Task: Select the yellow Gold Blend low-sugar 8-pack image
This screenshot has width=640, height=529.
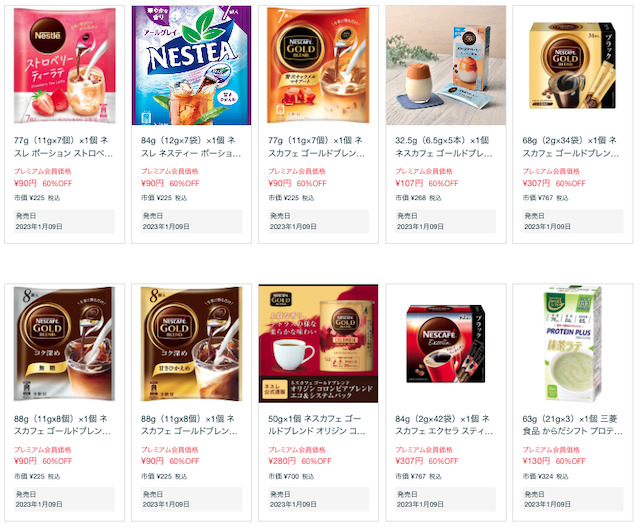Action: pos(191,344)
